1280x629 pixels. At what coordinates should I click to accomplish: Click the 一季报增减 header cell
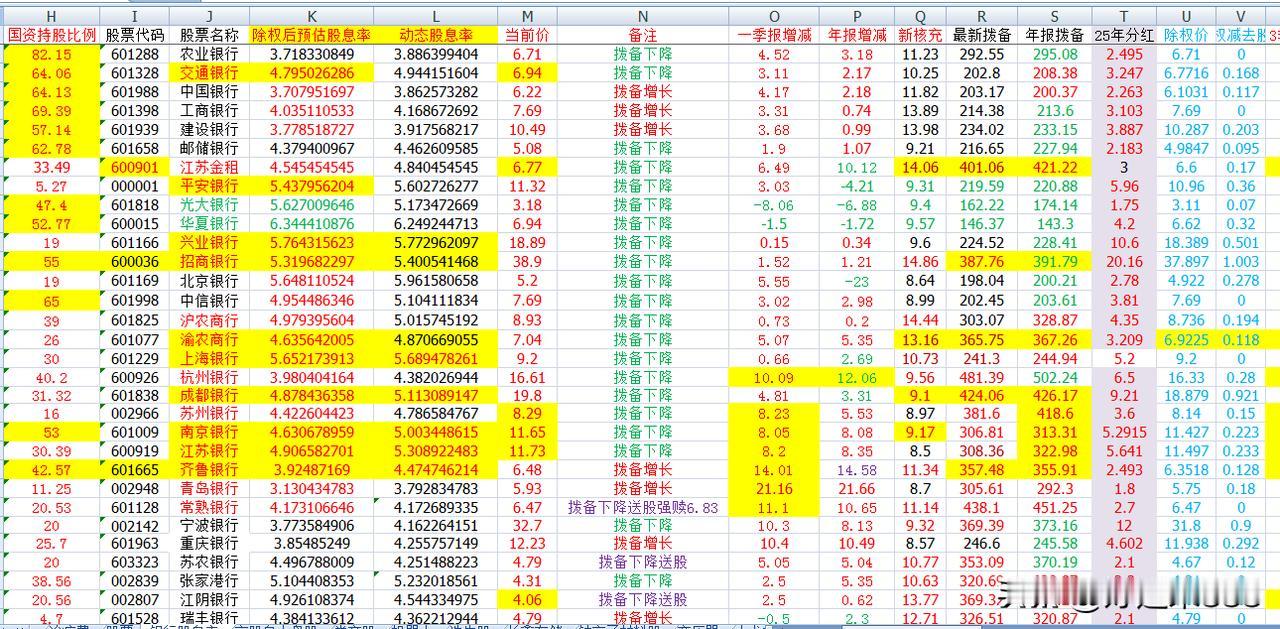[x=774, y=35]
